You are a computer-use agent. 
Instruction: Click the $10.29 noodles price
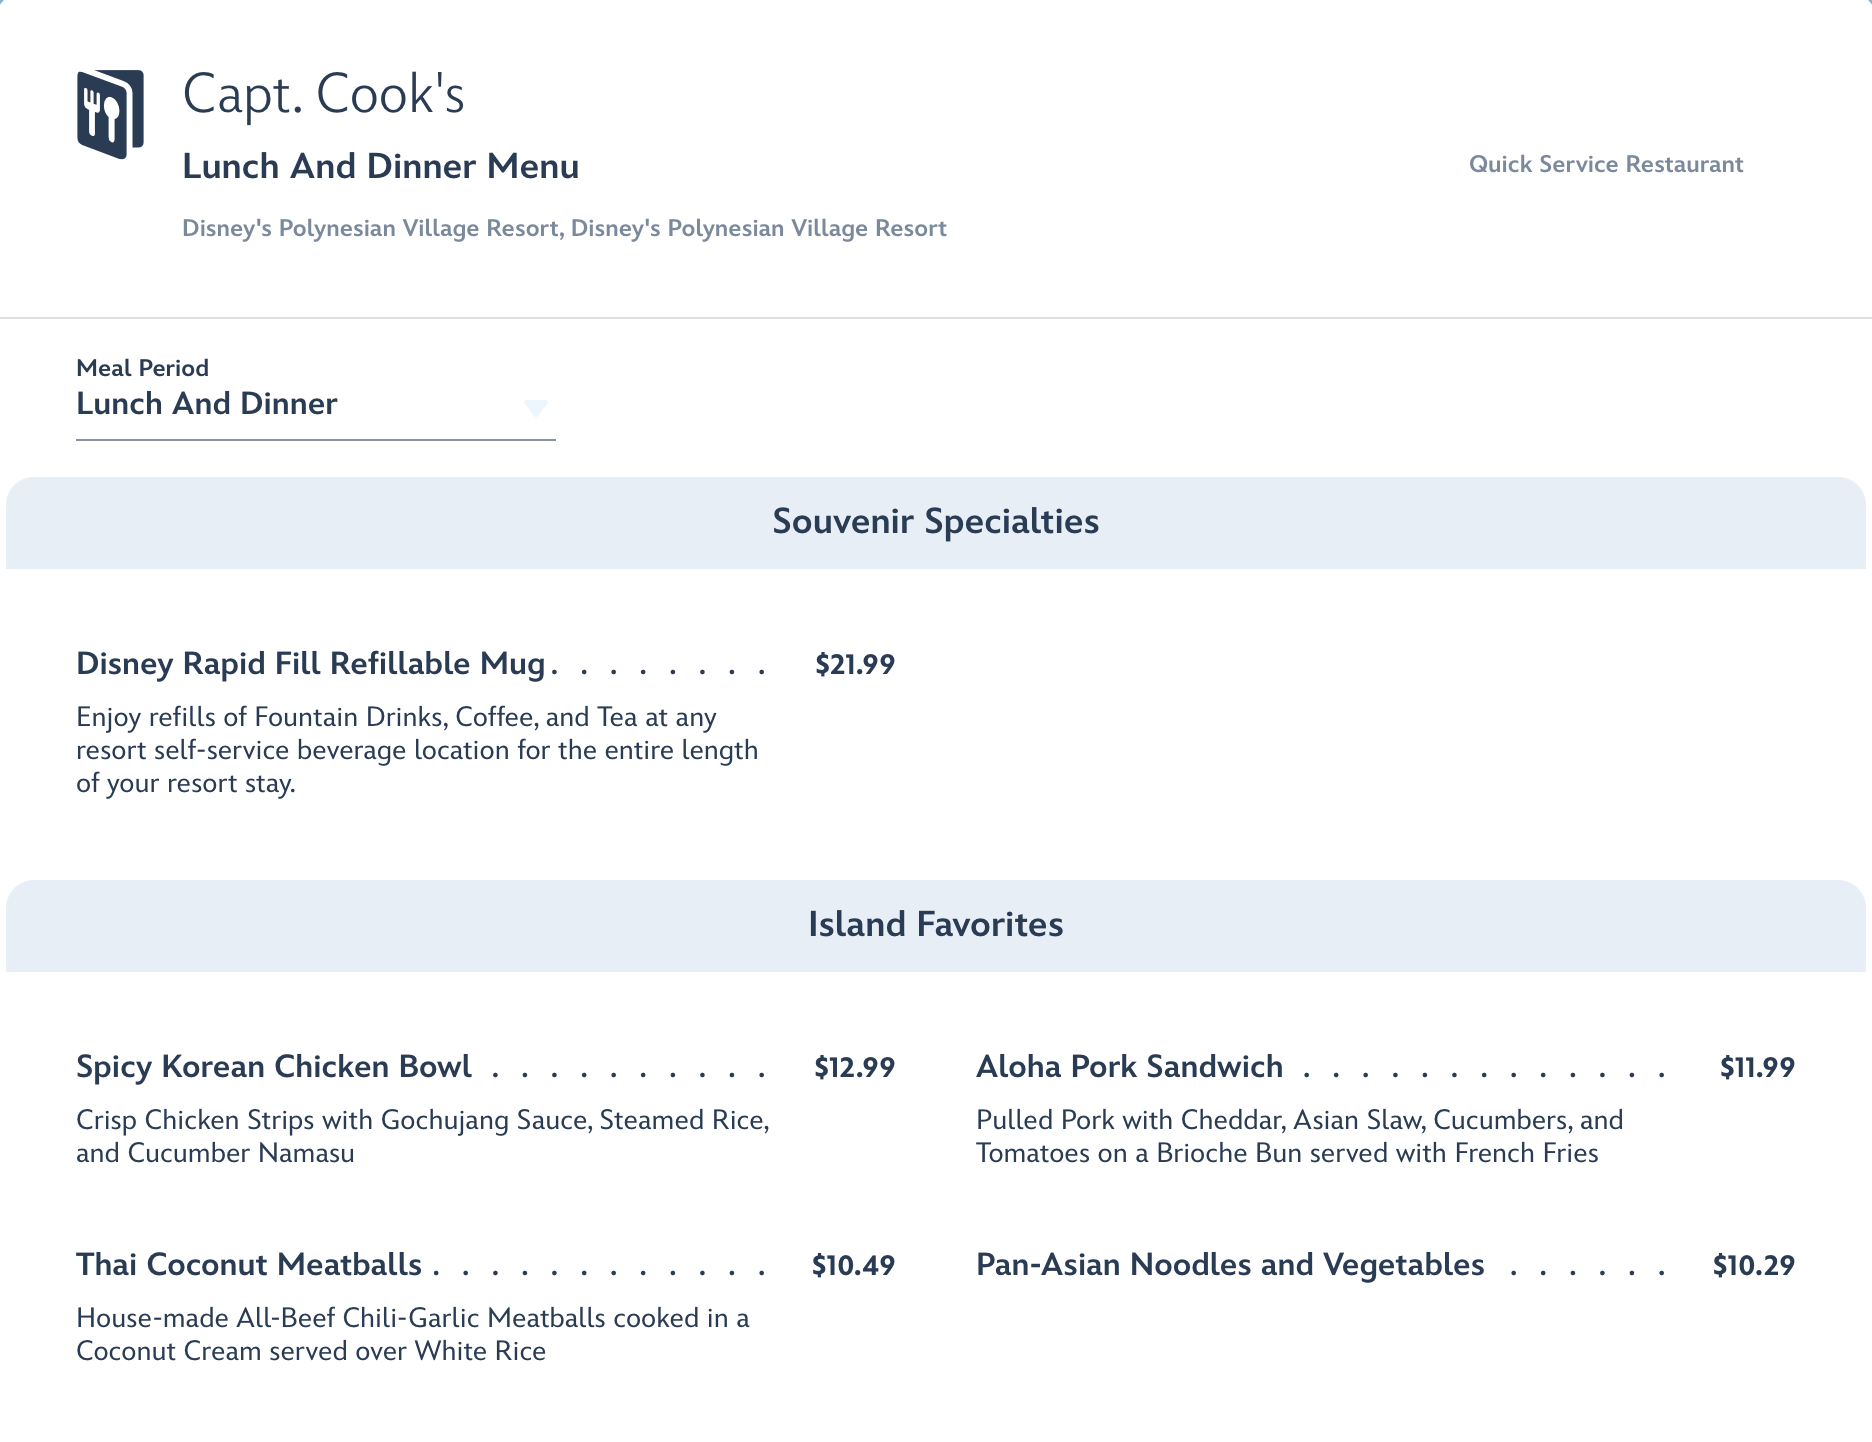click(1753, 1266)
